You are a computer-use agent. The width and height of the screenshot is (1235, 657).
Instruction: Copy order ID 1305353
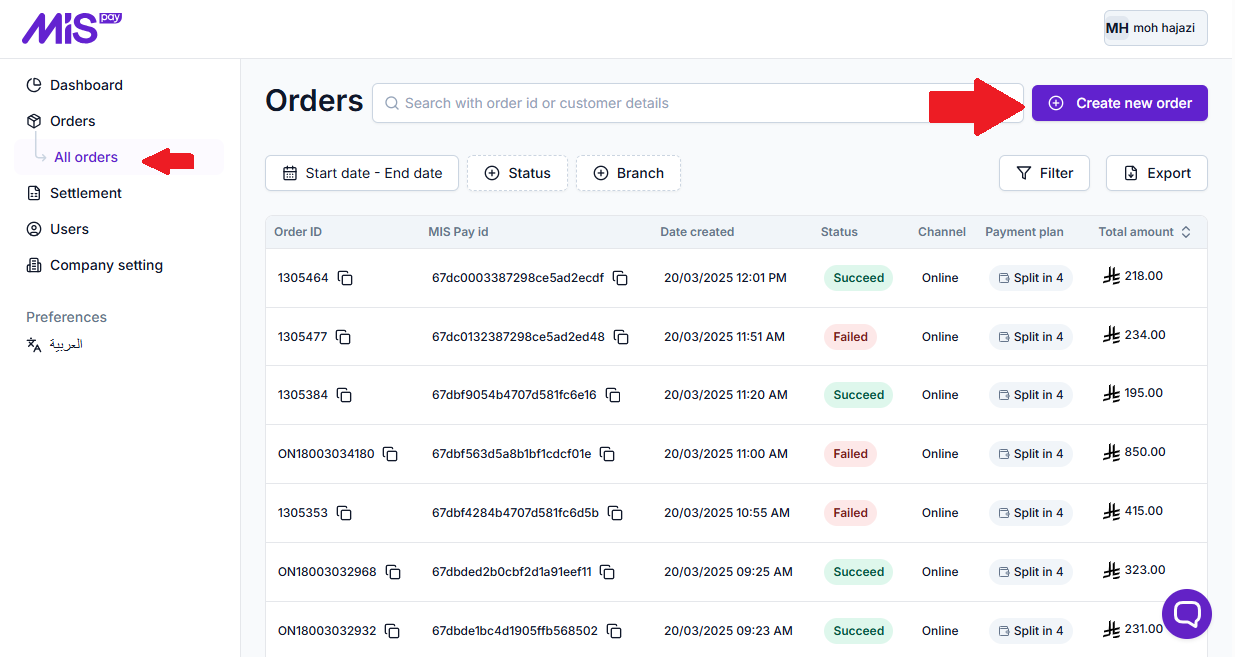tap(344, 513)
